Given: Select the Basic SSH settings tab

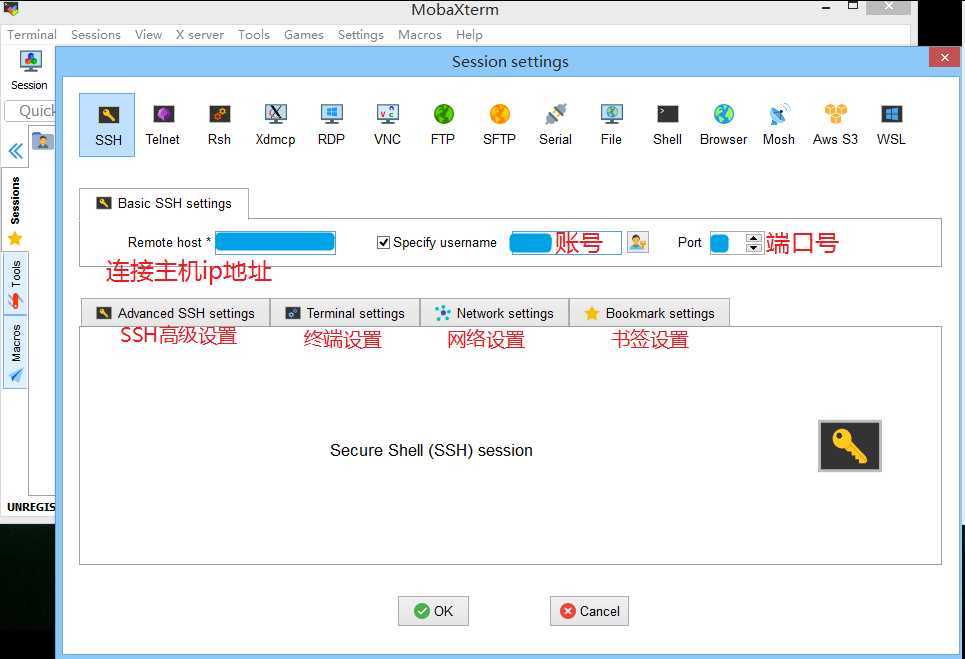Looking at the screenshot, I should pos(164,204).
